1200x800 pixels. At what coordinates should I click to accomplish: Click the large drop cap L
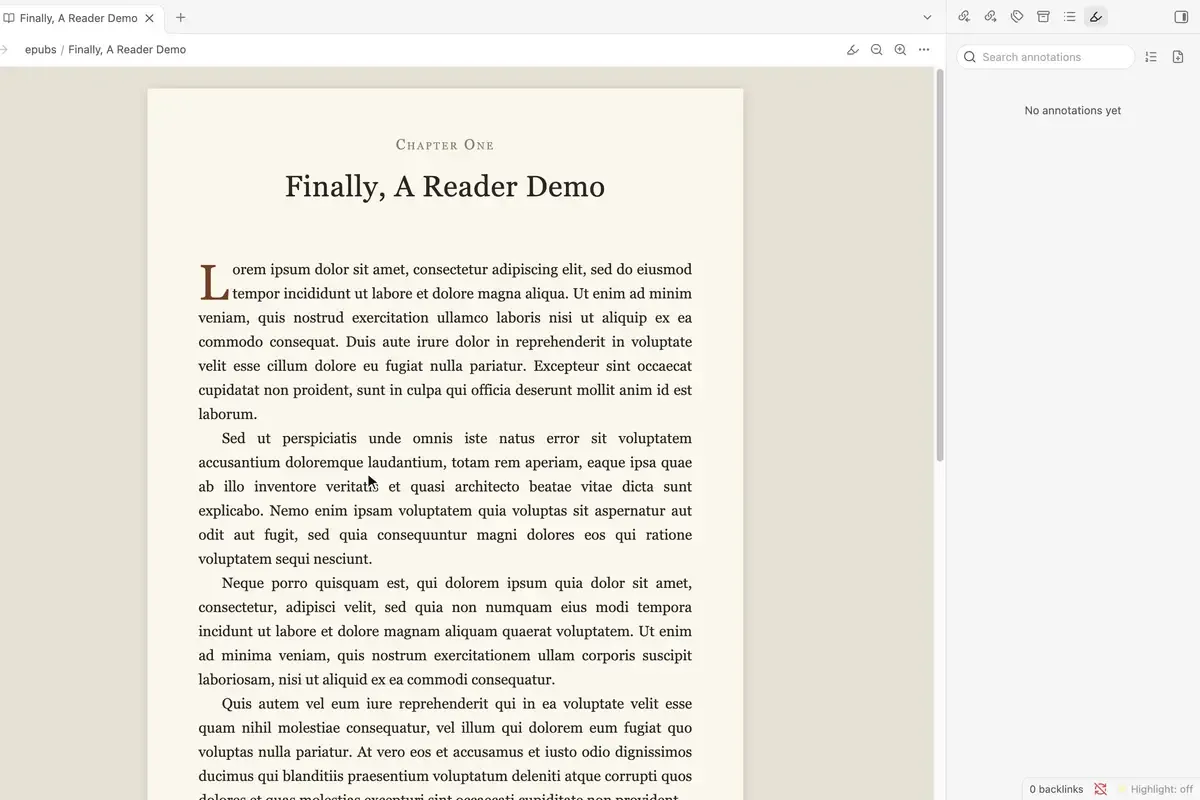click(x=214, y=283)
